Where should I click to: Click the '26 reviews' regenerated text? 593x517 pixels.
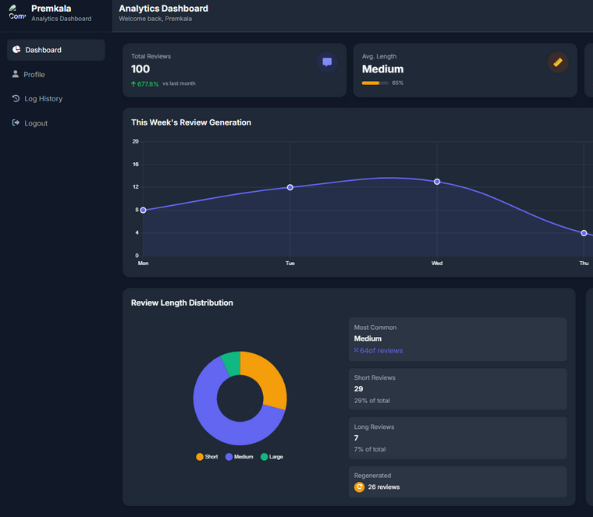[x=384, y=487]
